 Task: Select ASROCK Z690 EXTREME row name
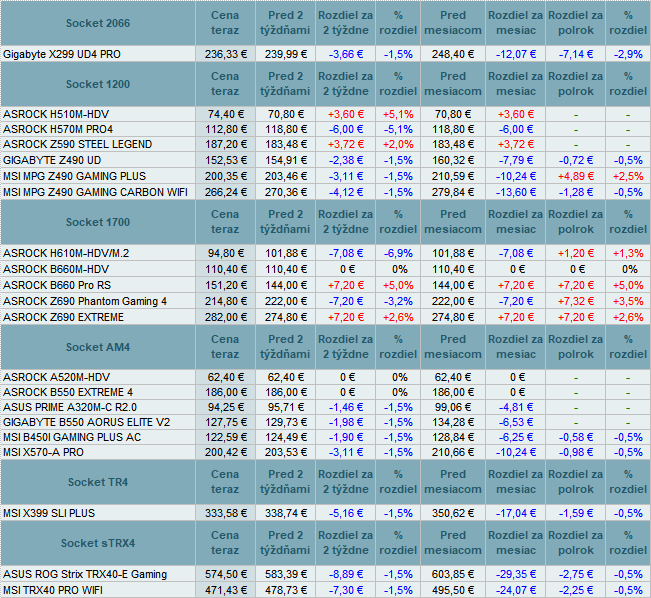tap(64, 317)
